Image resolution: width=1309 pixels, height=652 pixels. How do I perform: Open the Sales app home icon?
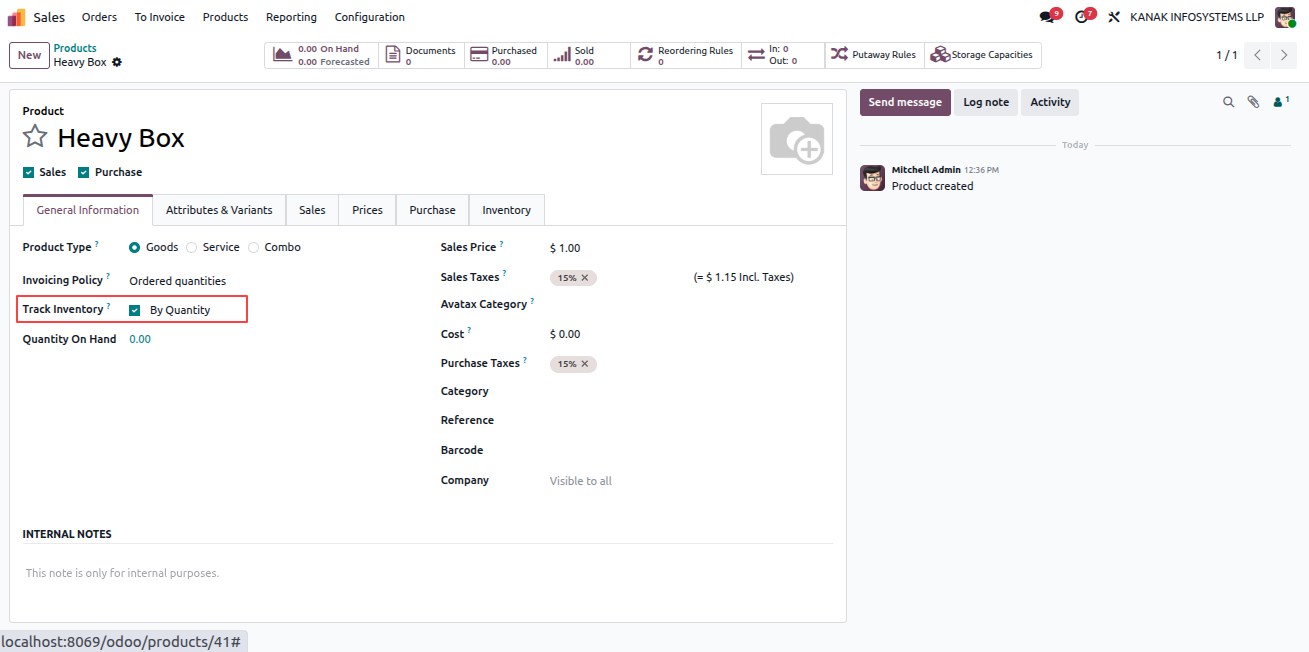tap(17, 17)
